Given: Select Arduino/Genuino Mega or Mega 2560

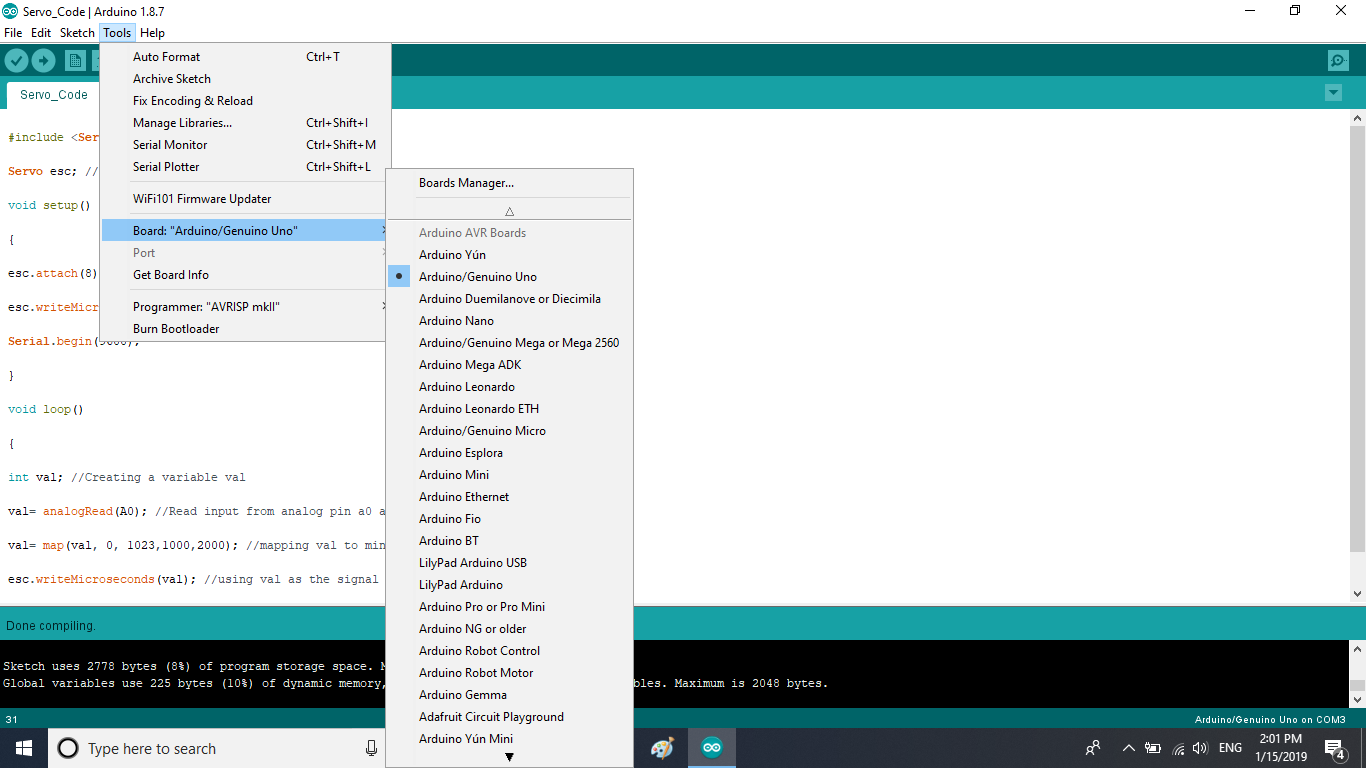Looking at the screenshot, I should tap(509, 343).
